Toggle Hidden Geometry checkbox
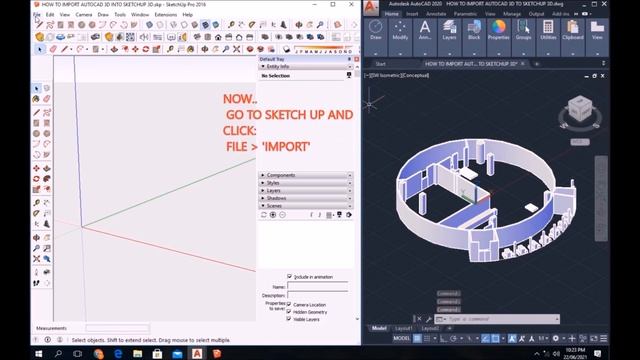 (x=289, y=312)
